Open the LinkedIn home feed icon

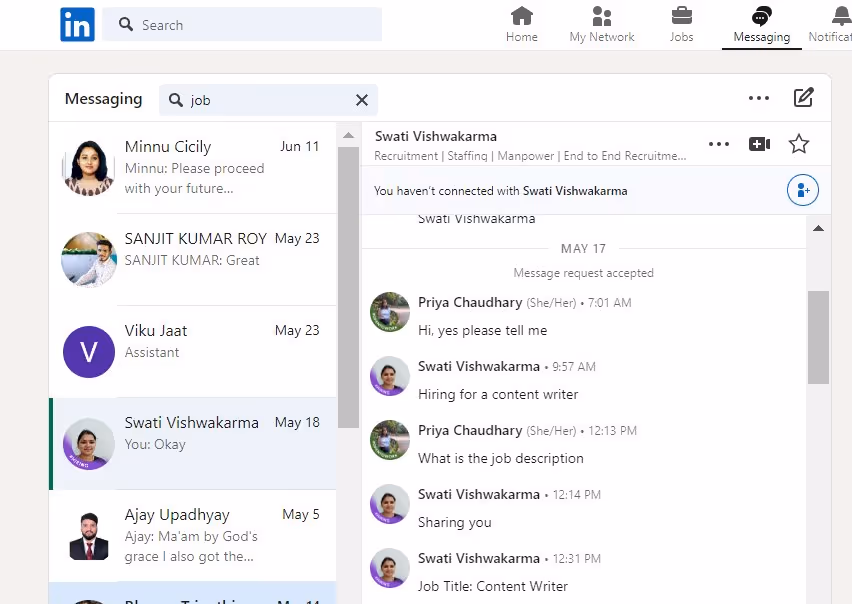pos(521,18)
